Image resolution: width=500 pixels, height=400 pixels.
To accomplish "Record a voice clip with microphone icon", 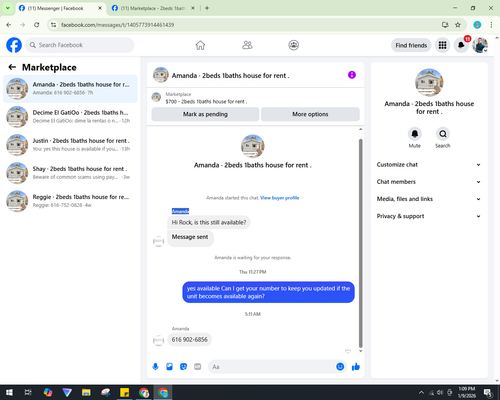I will point(155,367).
